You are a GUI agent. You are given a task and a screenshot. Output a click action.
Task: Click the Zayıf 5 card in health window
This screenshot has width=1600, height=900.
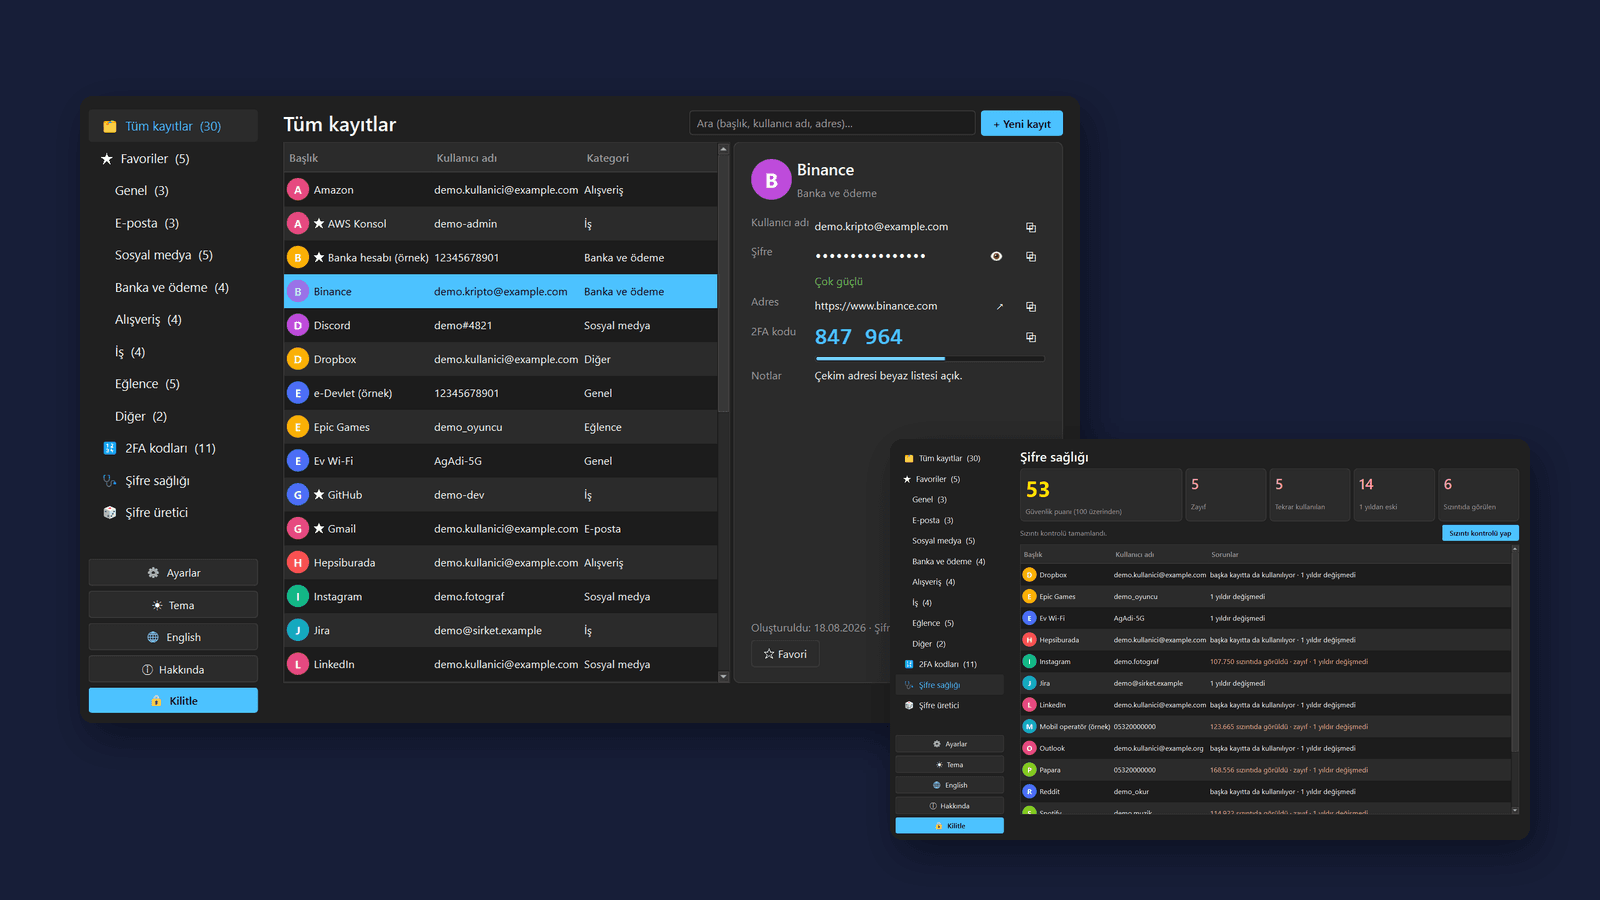pyautogui.click(x=1226, y=494)
